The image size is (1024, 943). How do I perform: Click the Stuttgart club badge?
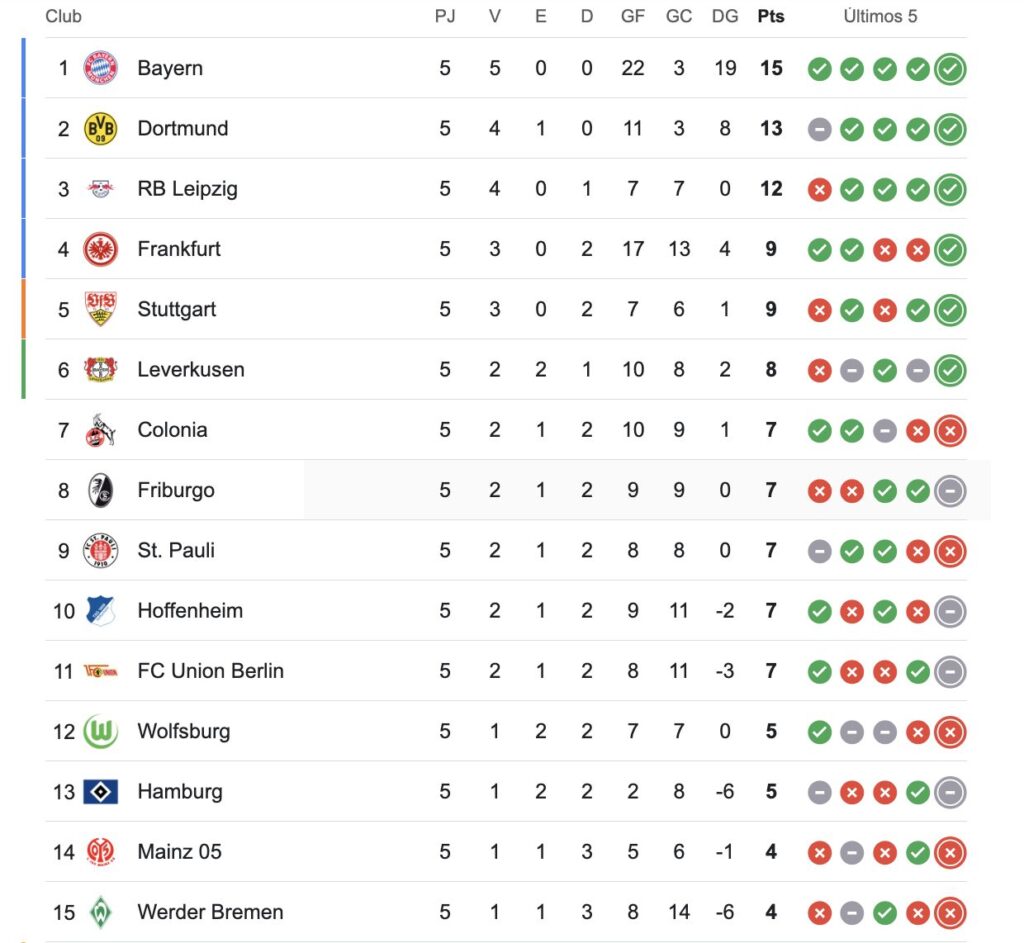[x=100, y=309]
